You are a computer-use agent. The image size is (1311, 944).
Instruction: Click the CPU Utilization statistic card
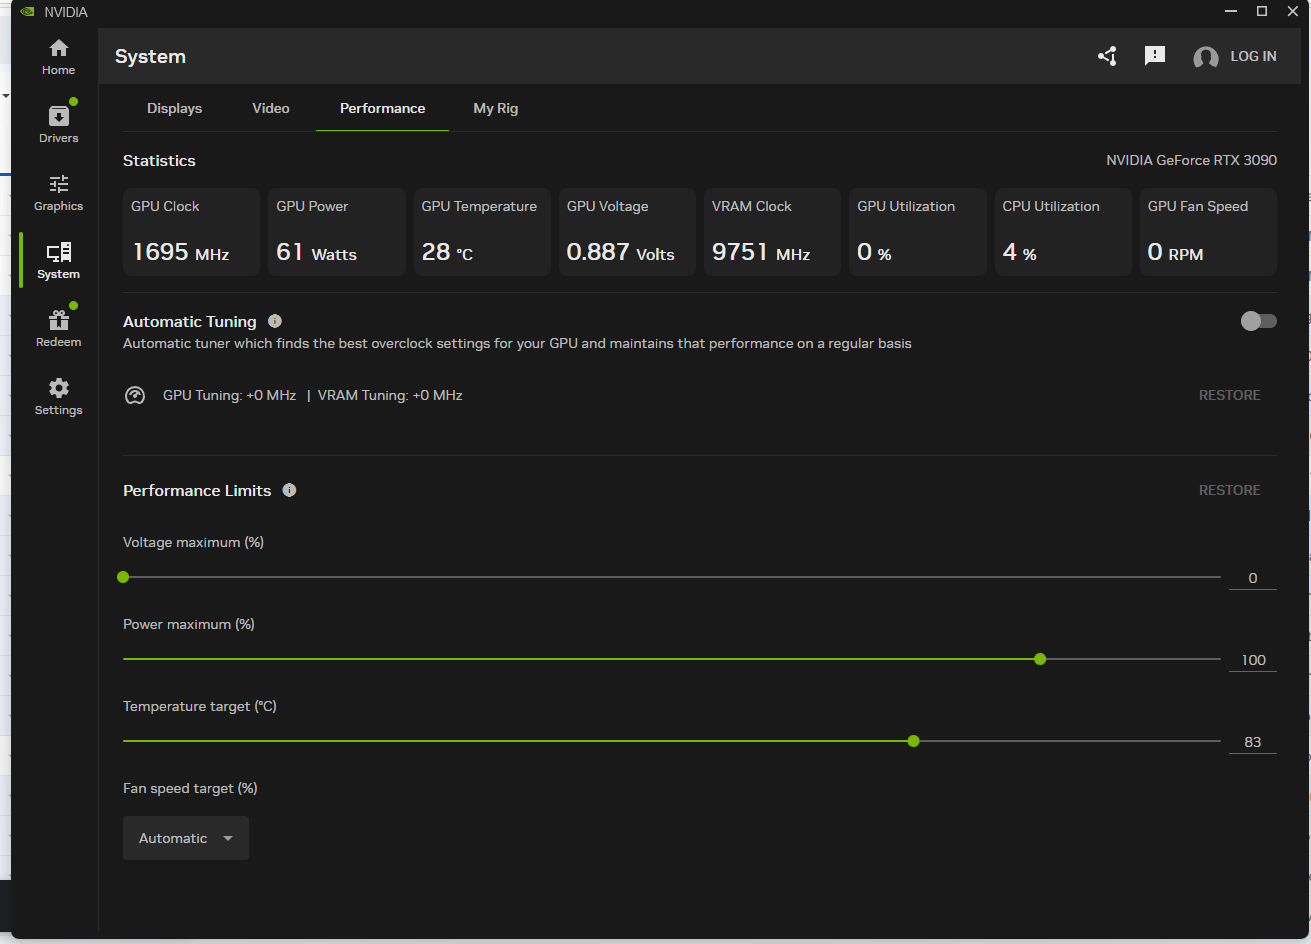pyautogui.click(x=1063, y=232)
